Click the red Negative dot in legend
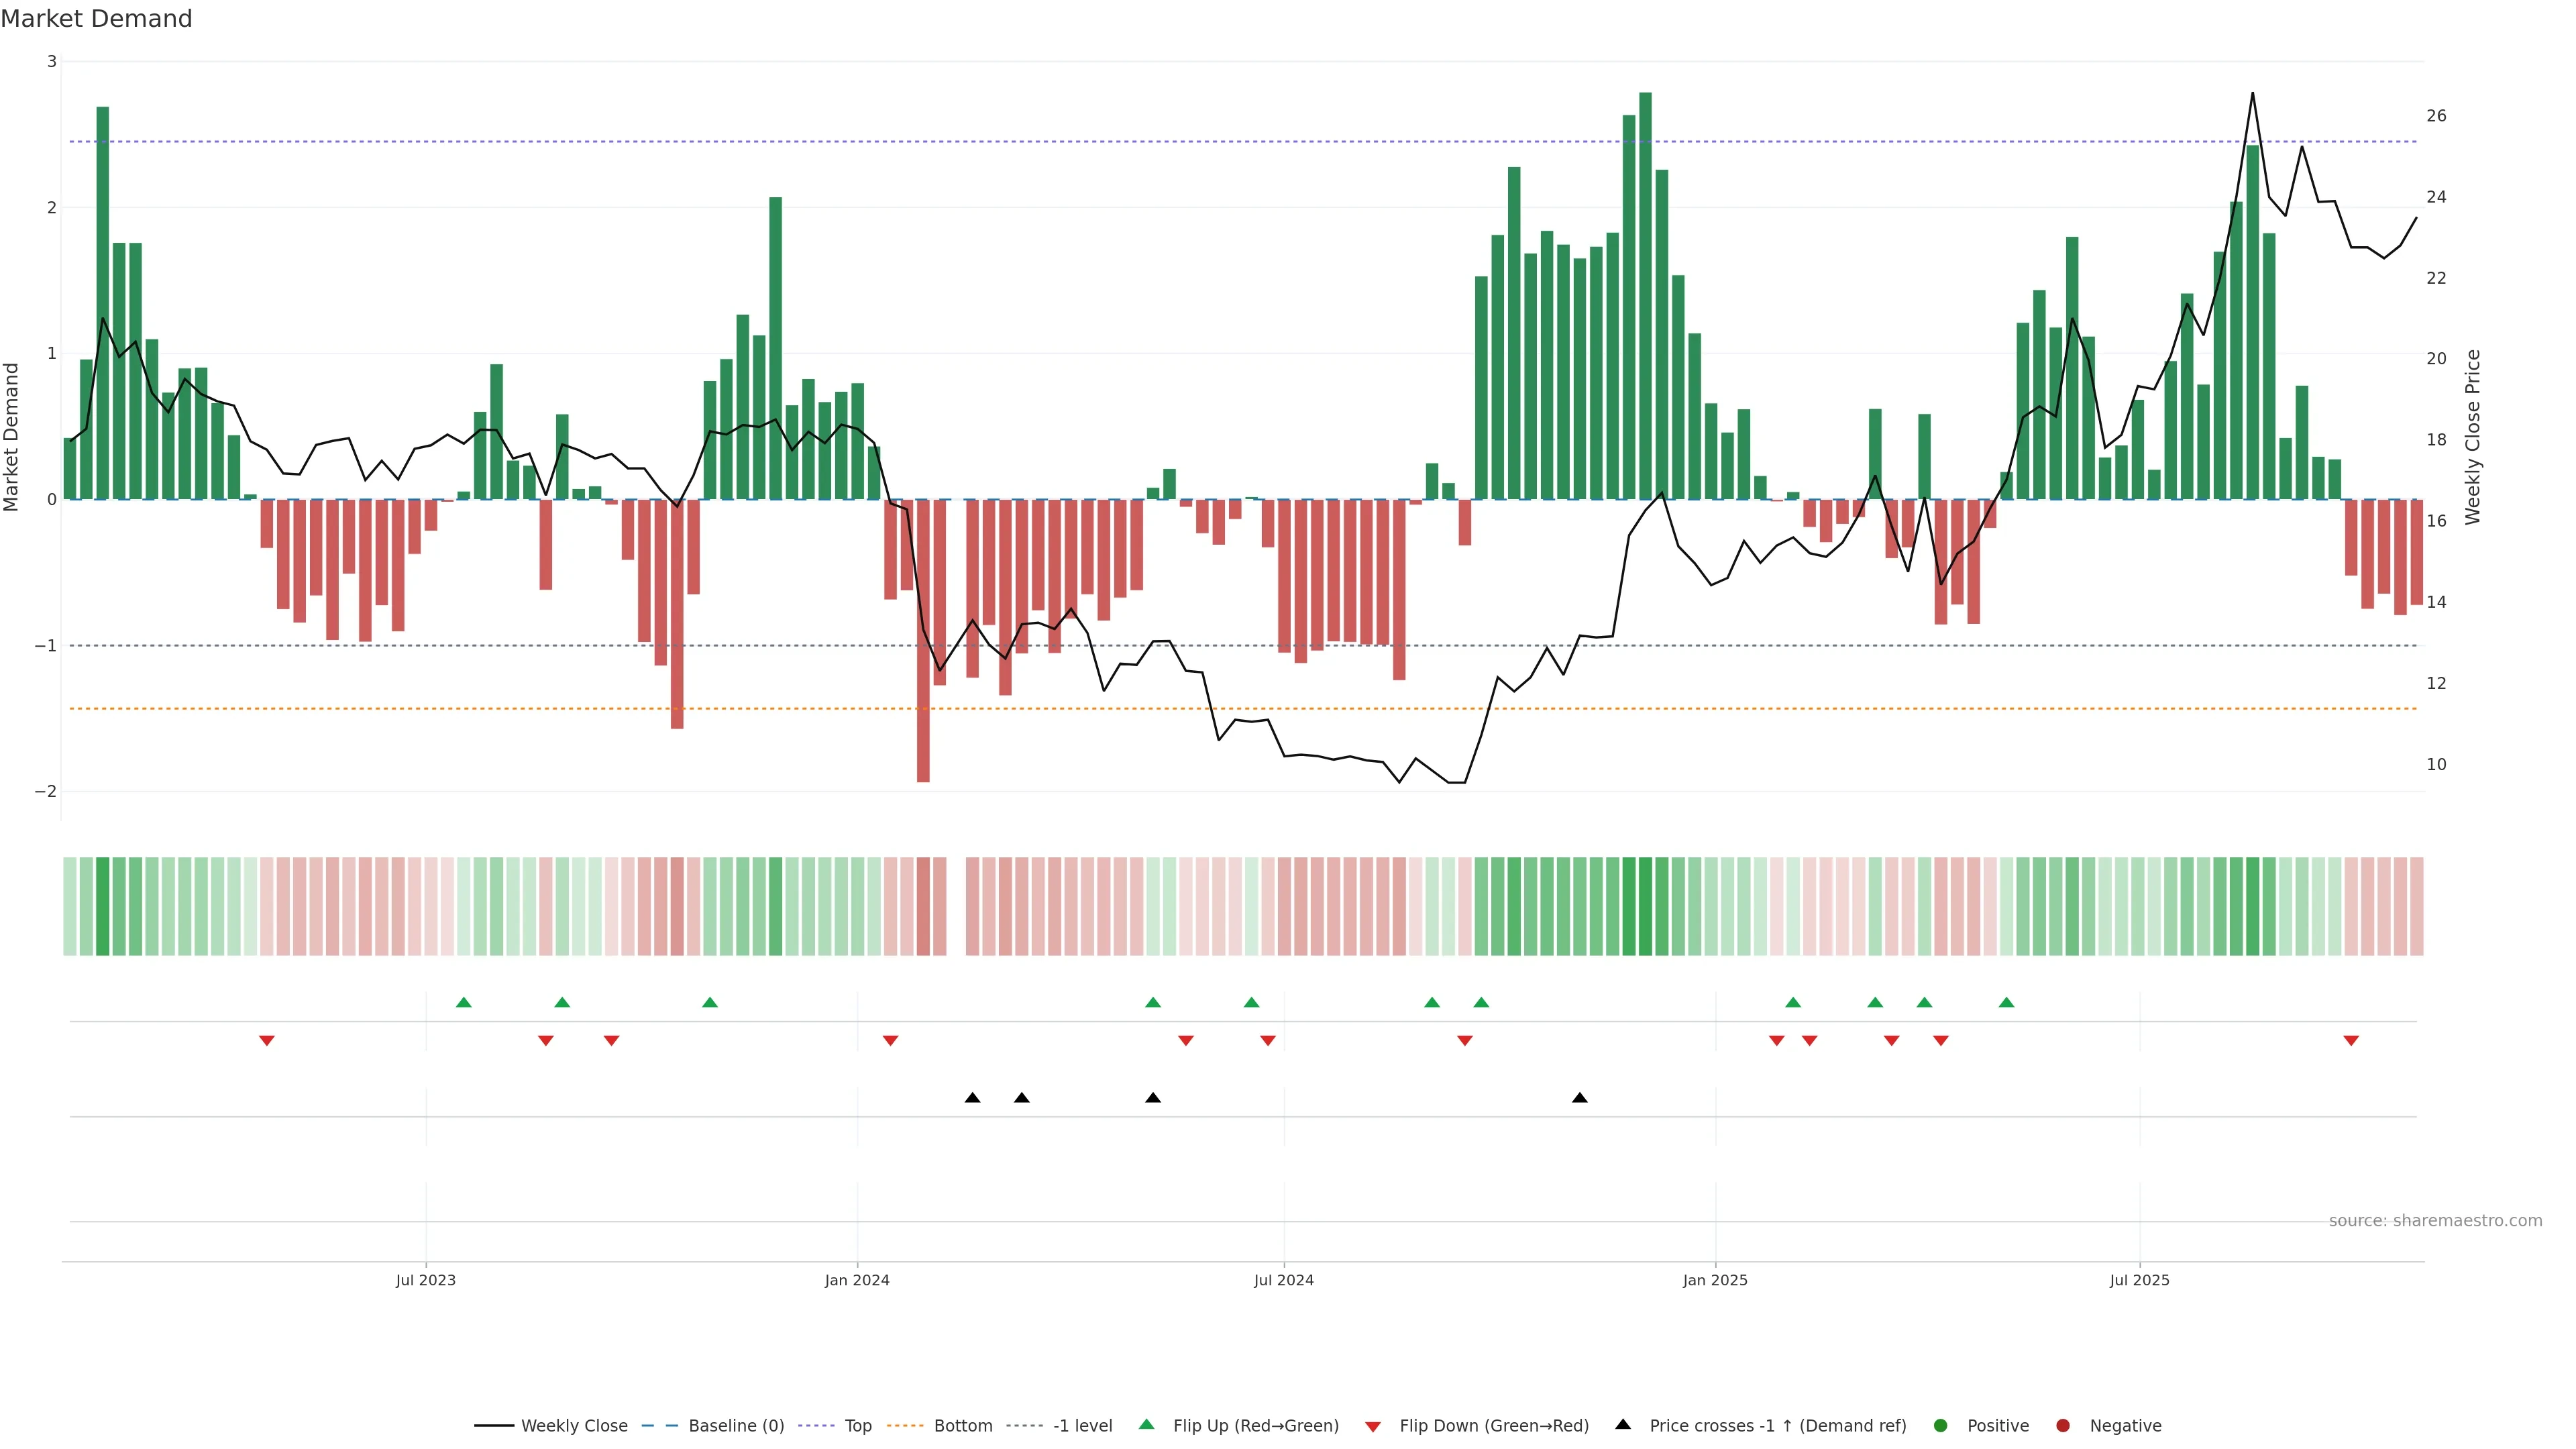Screen dimensions: 2576x1449 pos(2063,1425)
